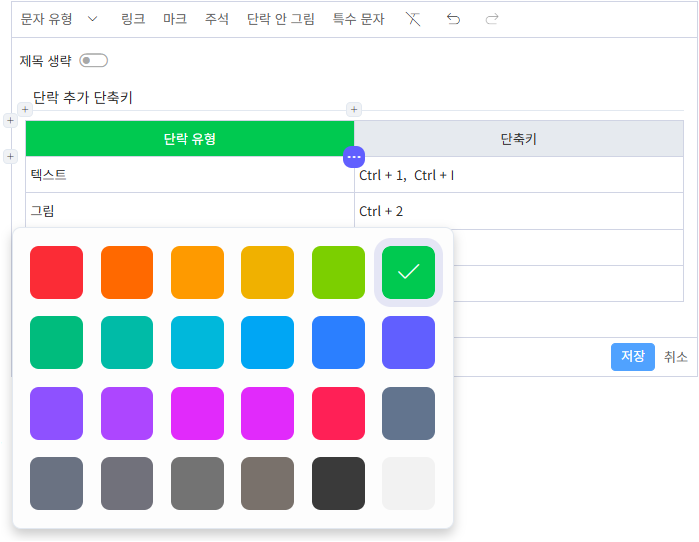The height and width of the screenshot is (542, 699).
Task: Click the redo arrow icon
Action: pyautogui.click(x=492, y=19)
